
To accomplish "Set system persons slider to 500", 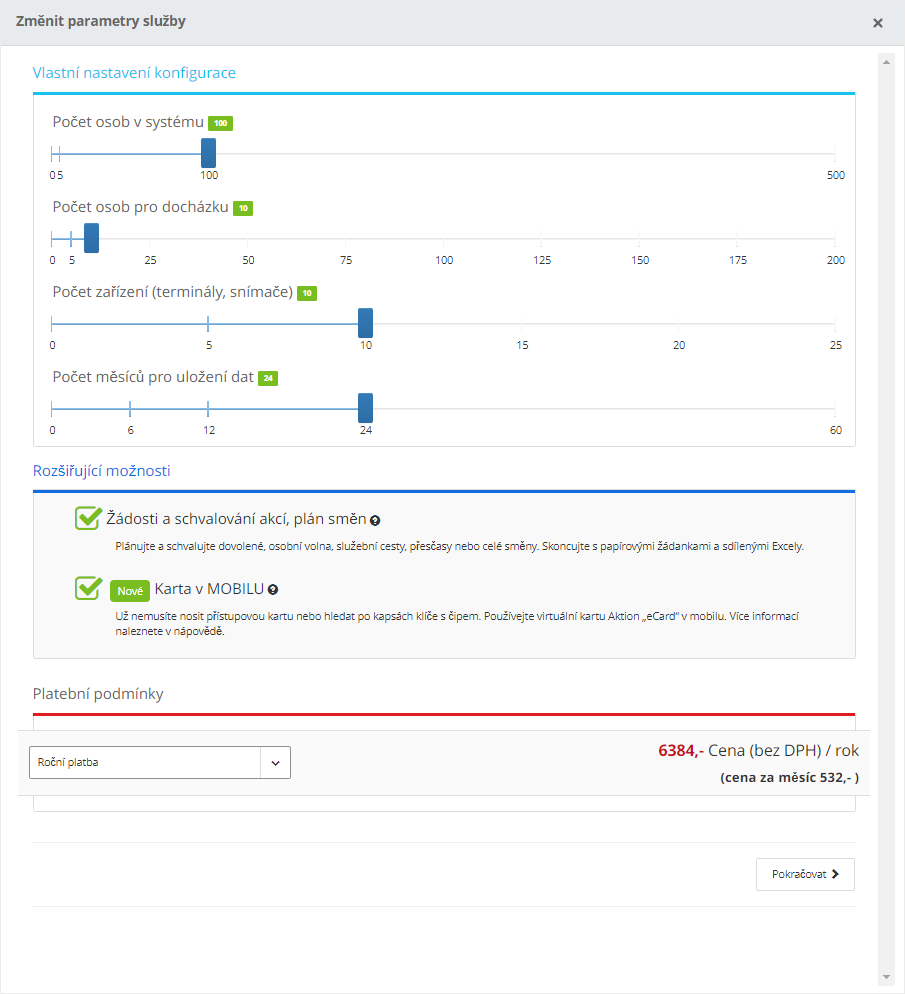I will coord(835,154).
